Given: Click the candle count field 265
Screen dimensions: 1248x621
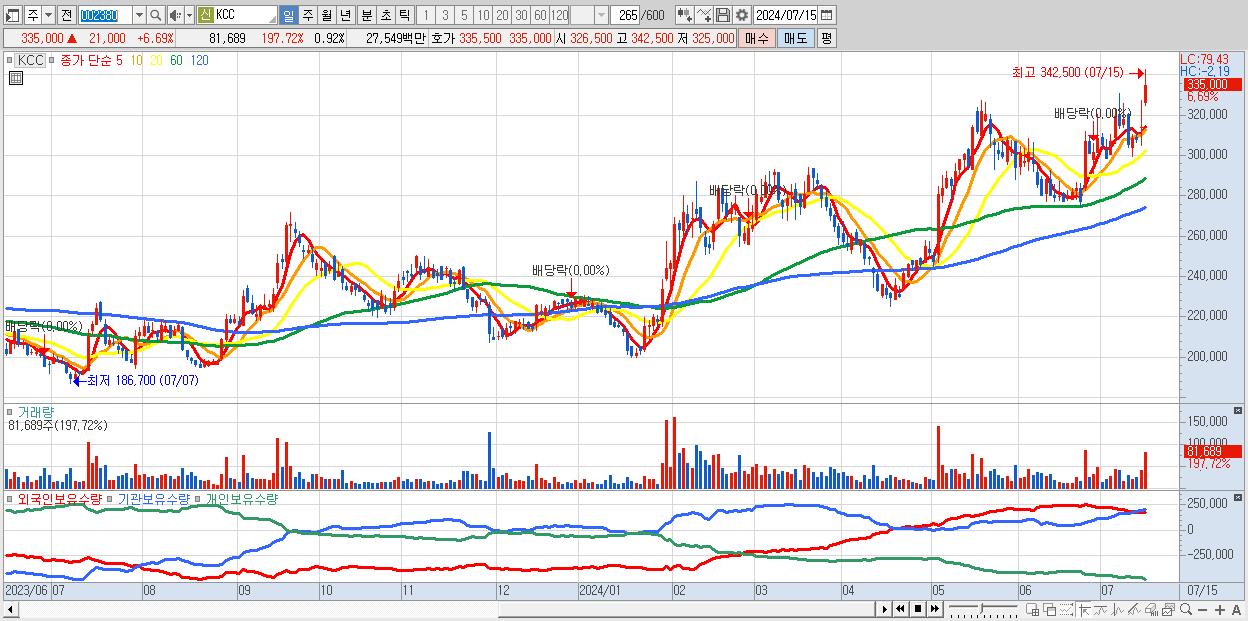Looking at the screenshot, I should pyautogui.click(x=627, y=15).
